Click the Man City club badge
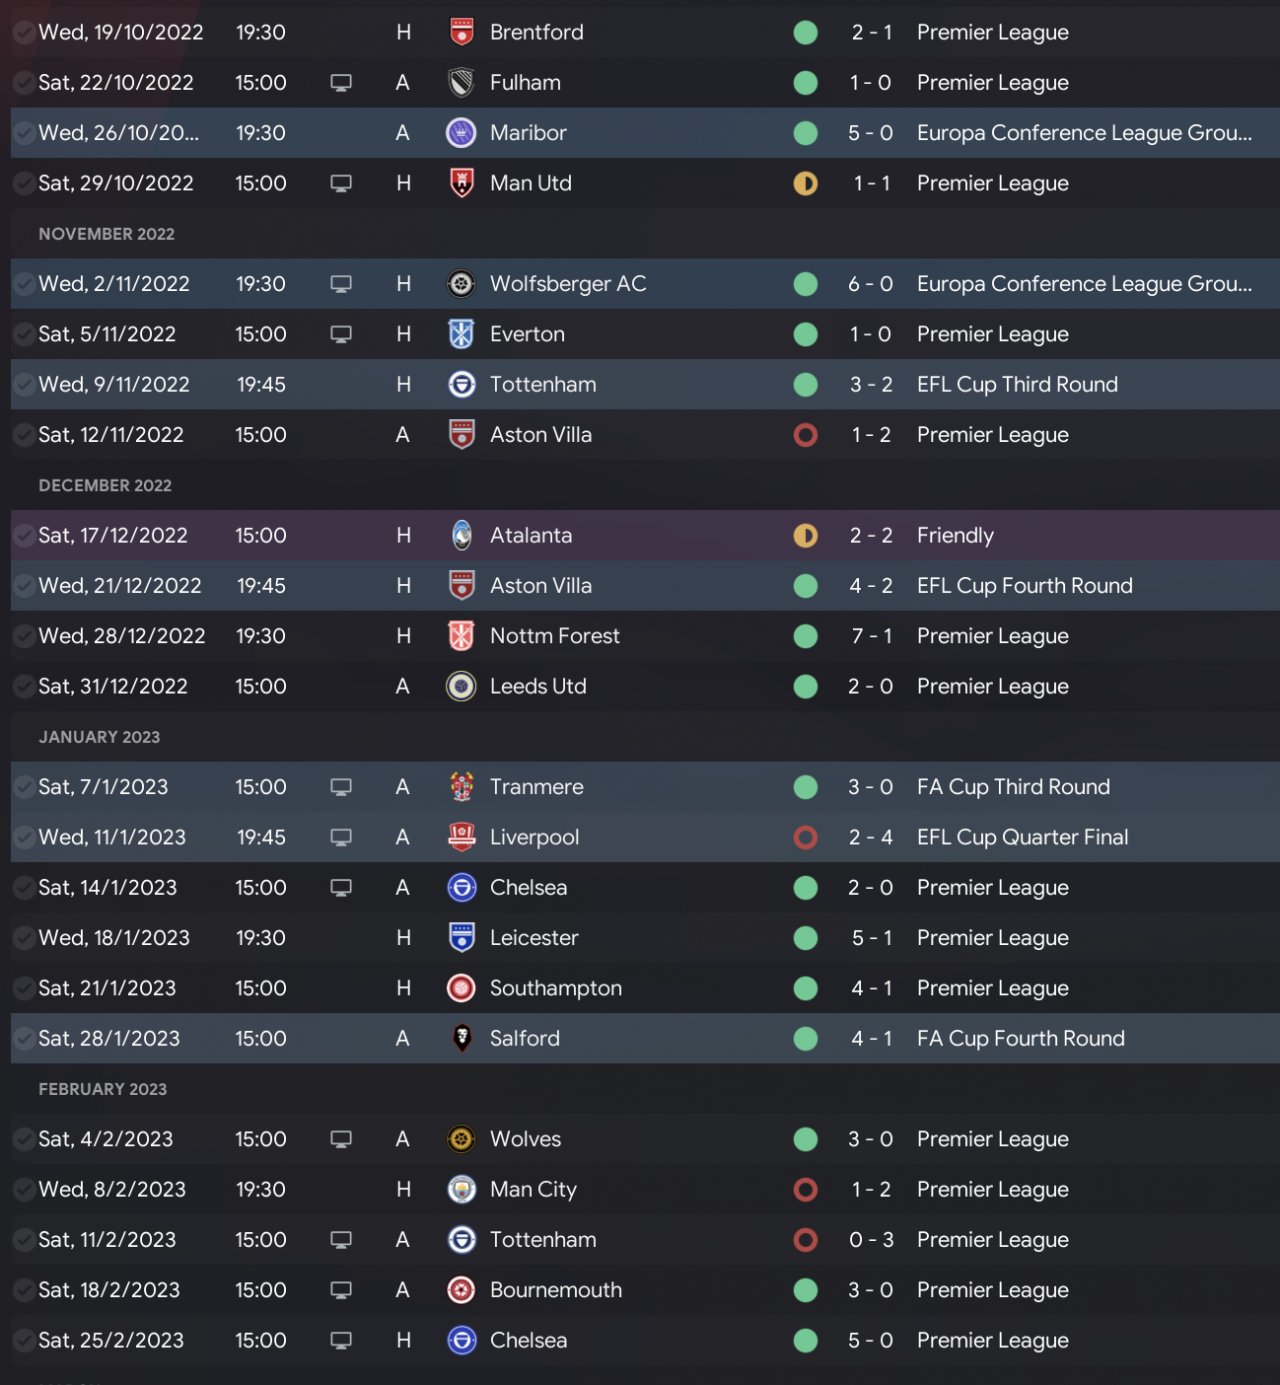 461,1189
